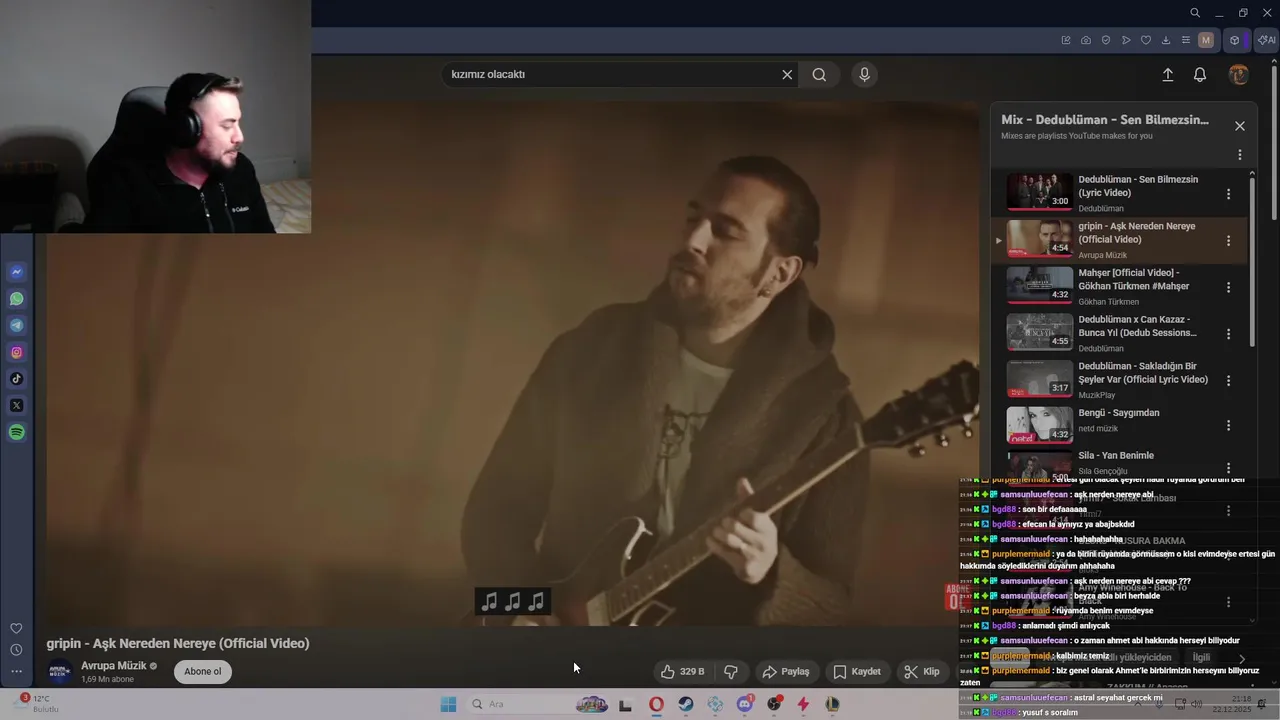Screen dimensions: 1280x720
Task: Click the Avrupa Müzik channel avatar
Action: coord(60,672)
